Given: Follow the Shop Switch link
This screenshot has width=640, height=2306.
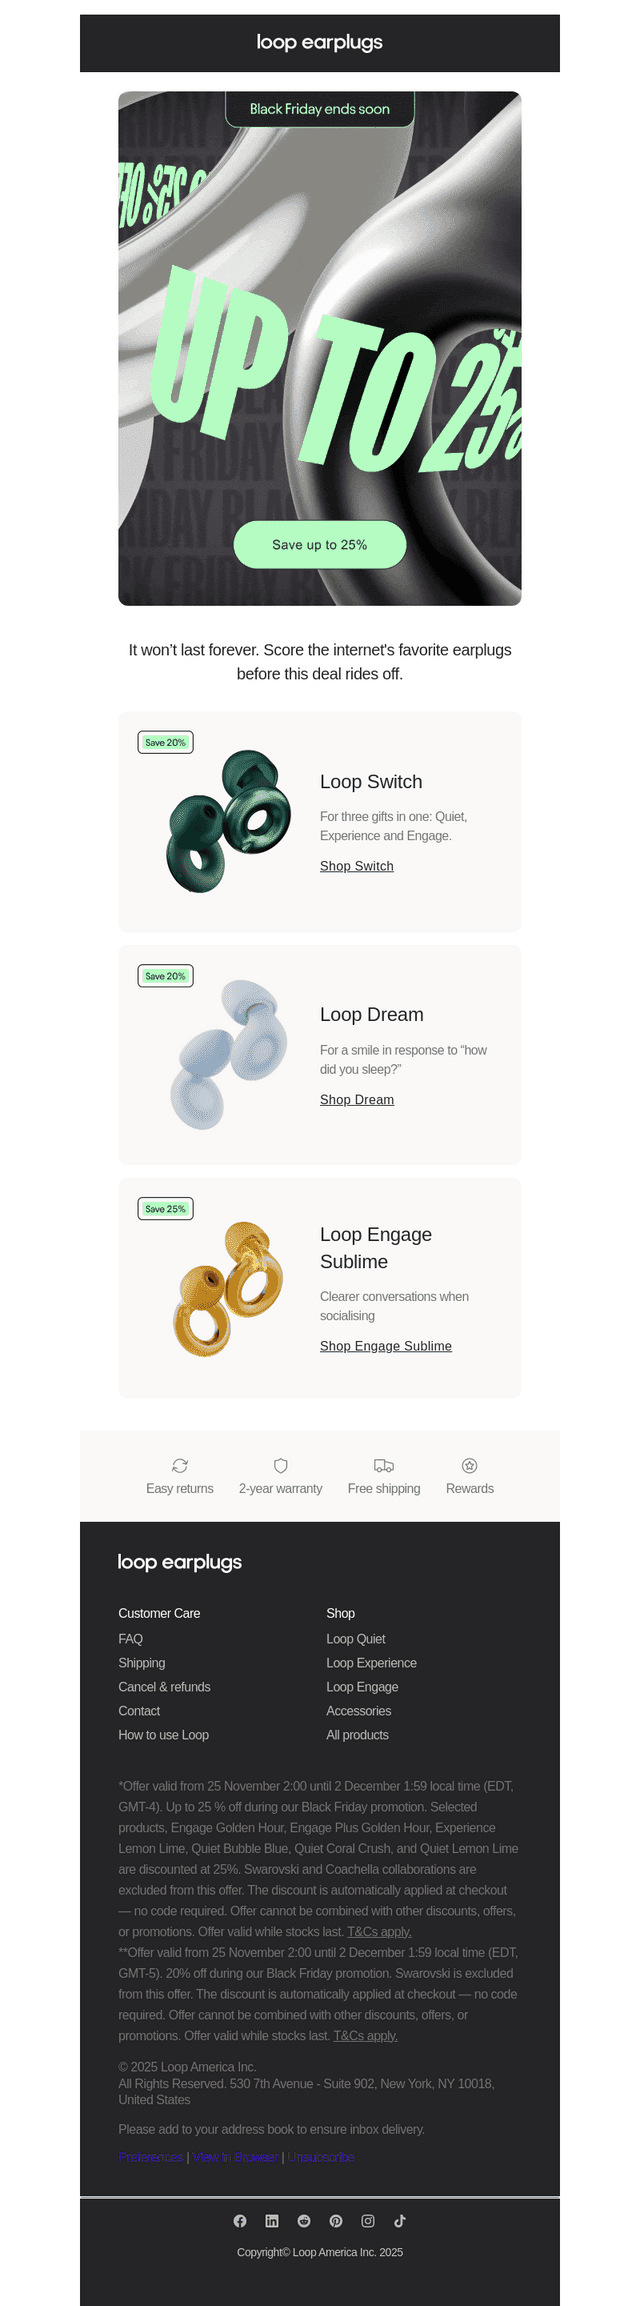Looking at the screenshot, I should (x=357, y=866).
